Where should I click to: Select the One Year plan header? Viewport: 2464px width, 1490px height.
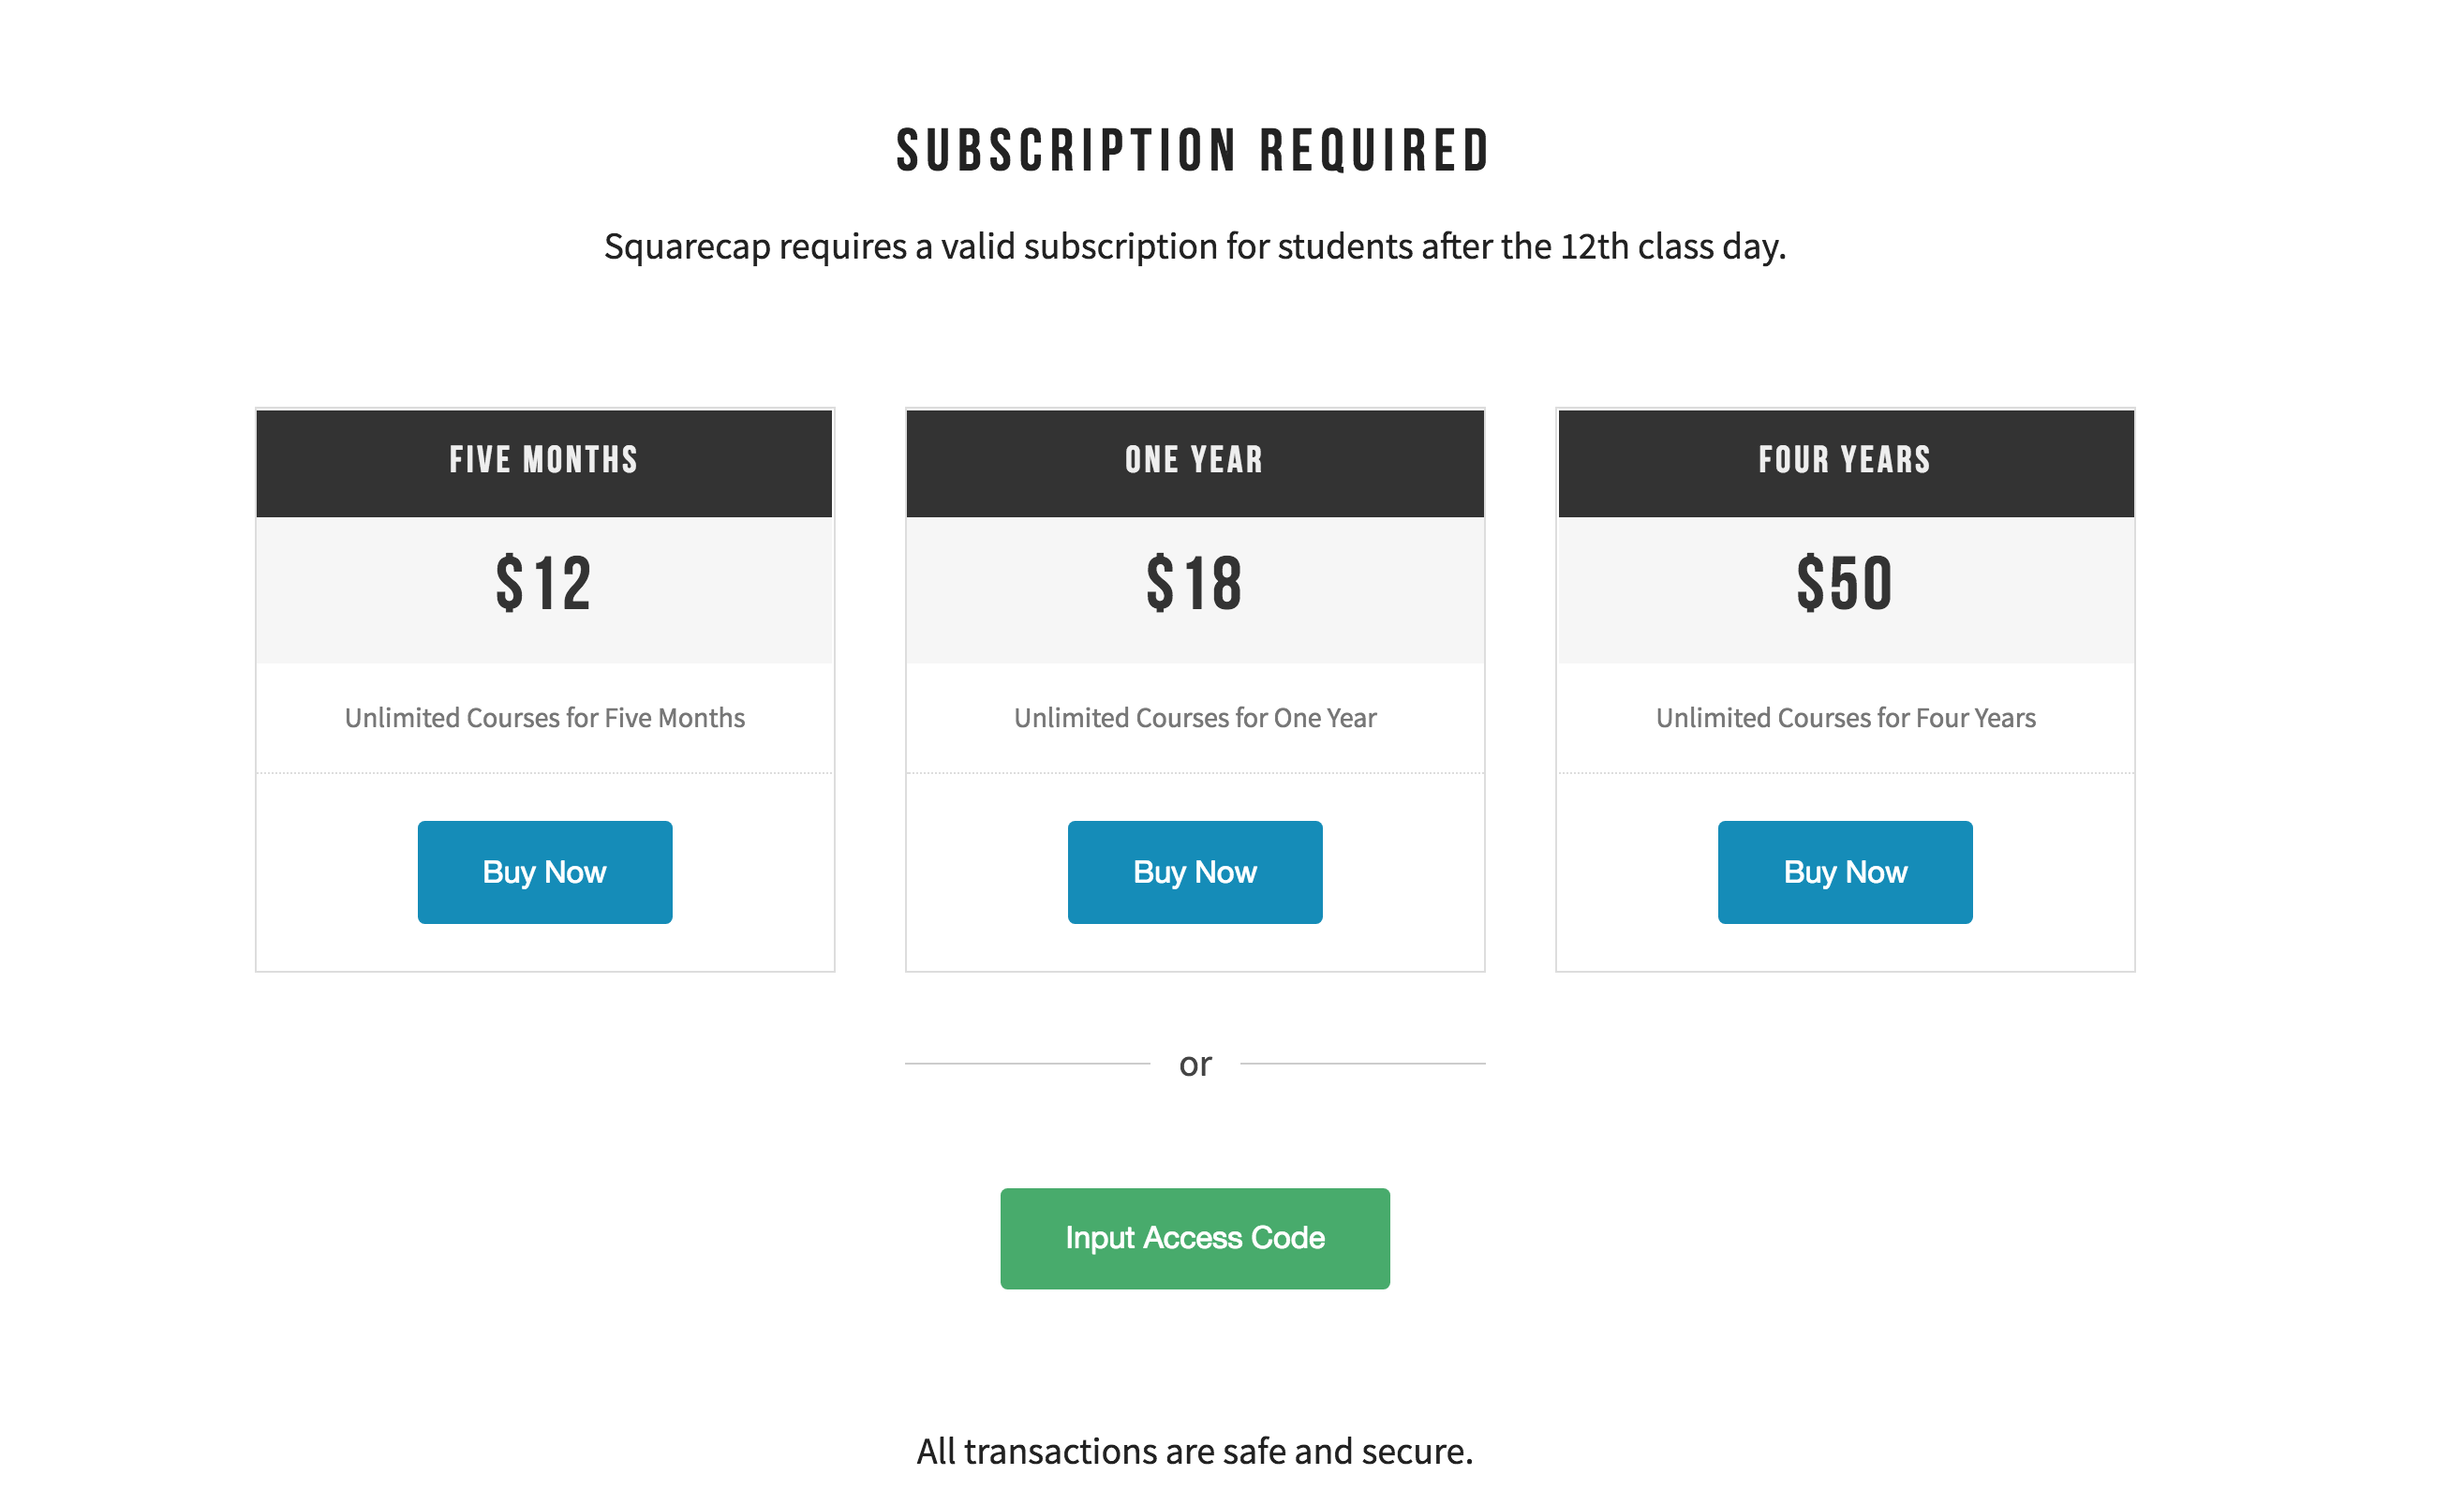point(1194,460)
